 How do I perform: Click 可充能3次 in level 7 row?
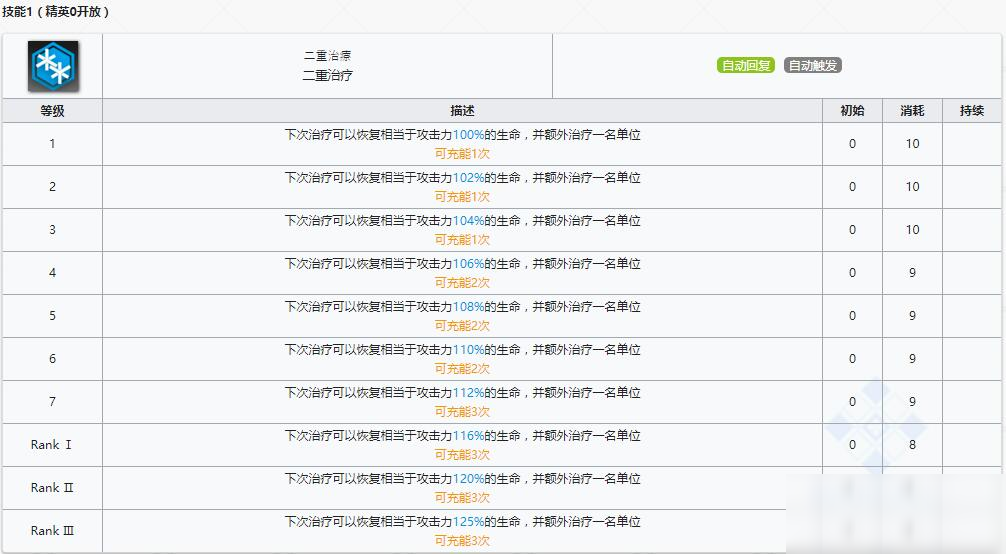coord(462,412)
